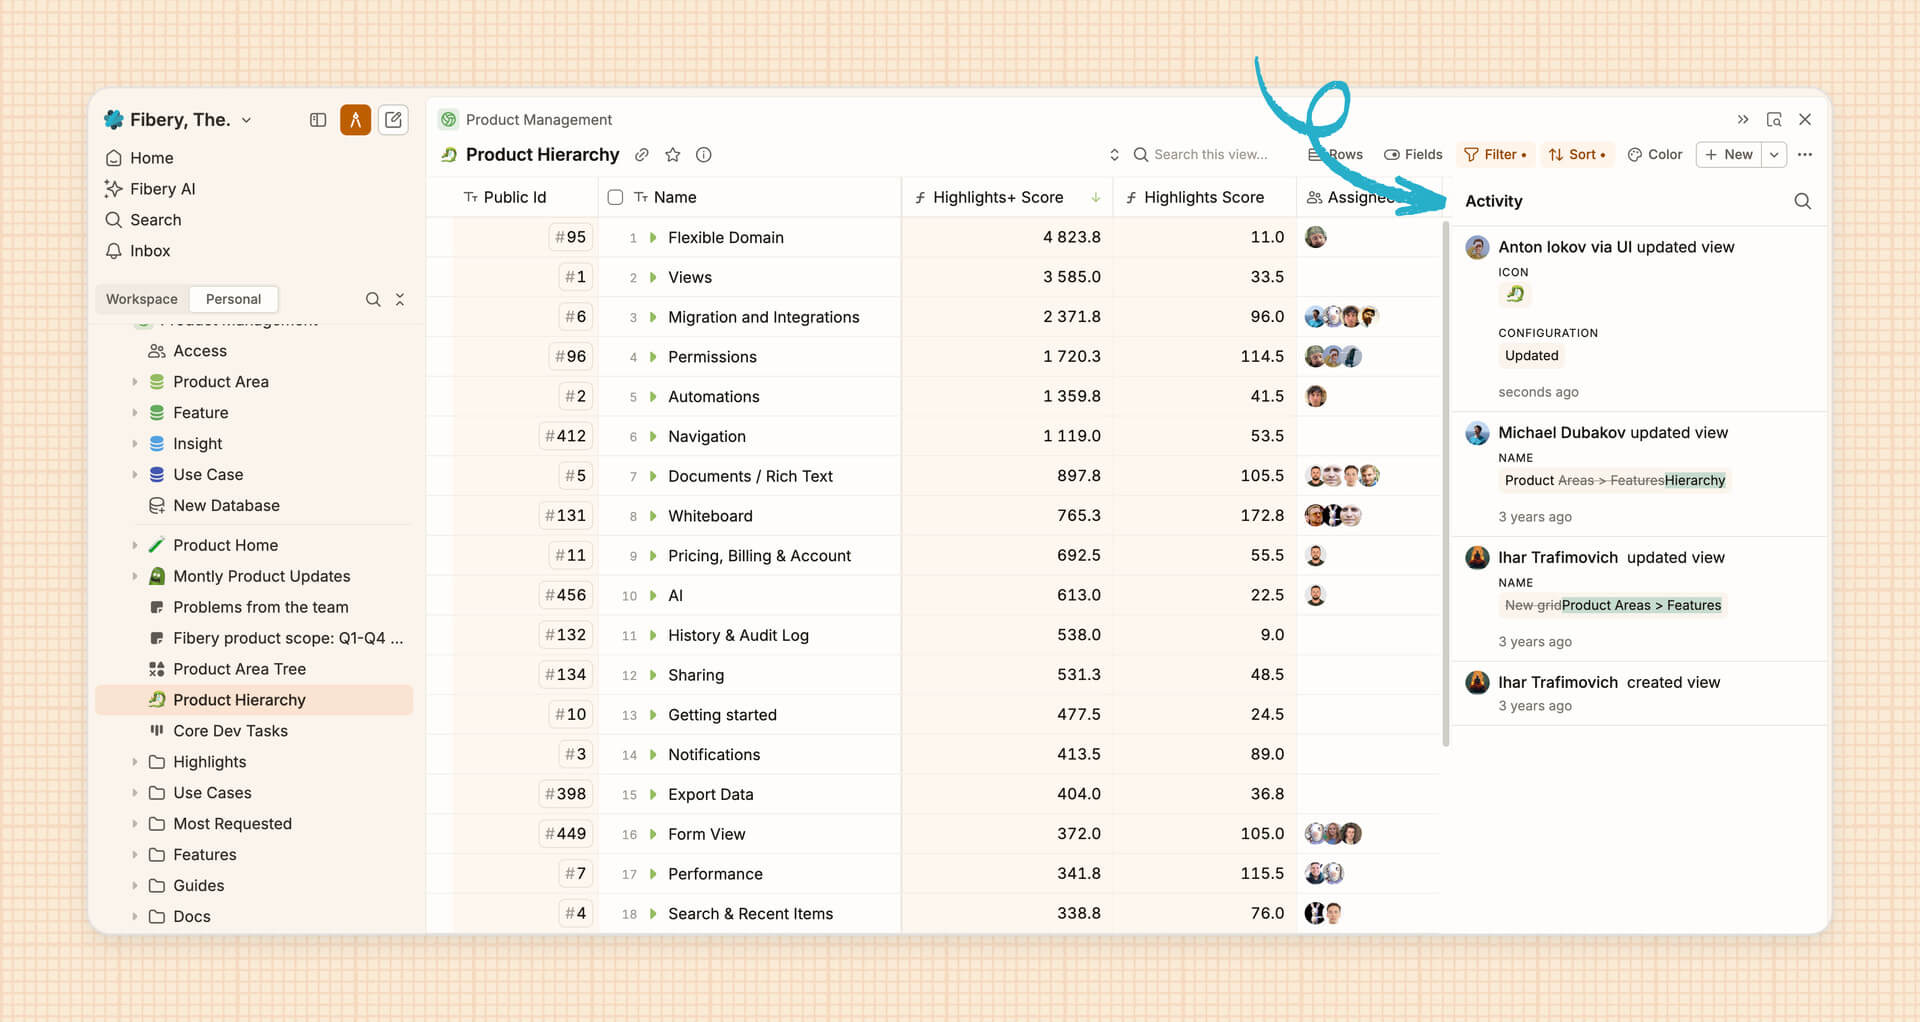Open the Fibery, The. workspace dropdown
1920x1022 pixels.
[x=246, y=120]
